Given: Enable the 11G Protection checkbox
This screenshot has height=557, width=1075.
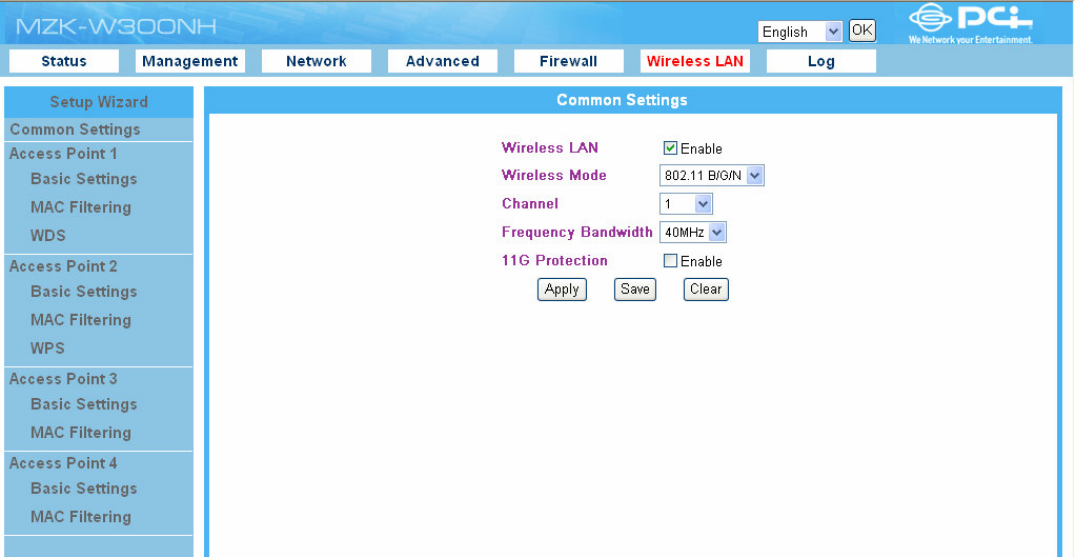Looking at the screenshot, I should coord(671,261).
